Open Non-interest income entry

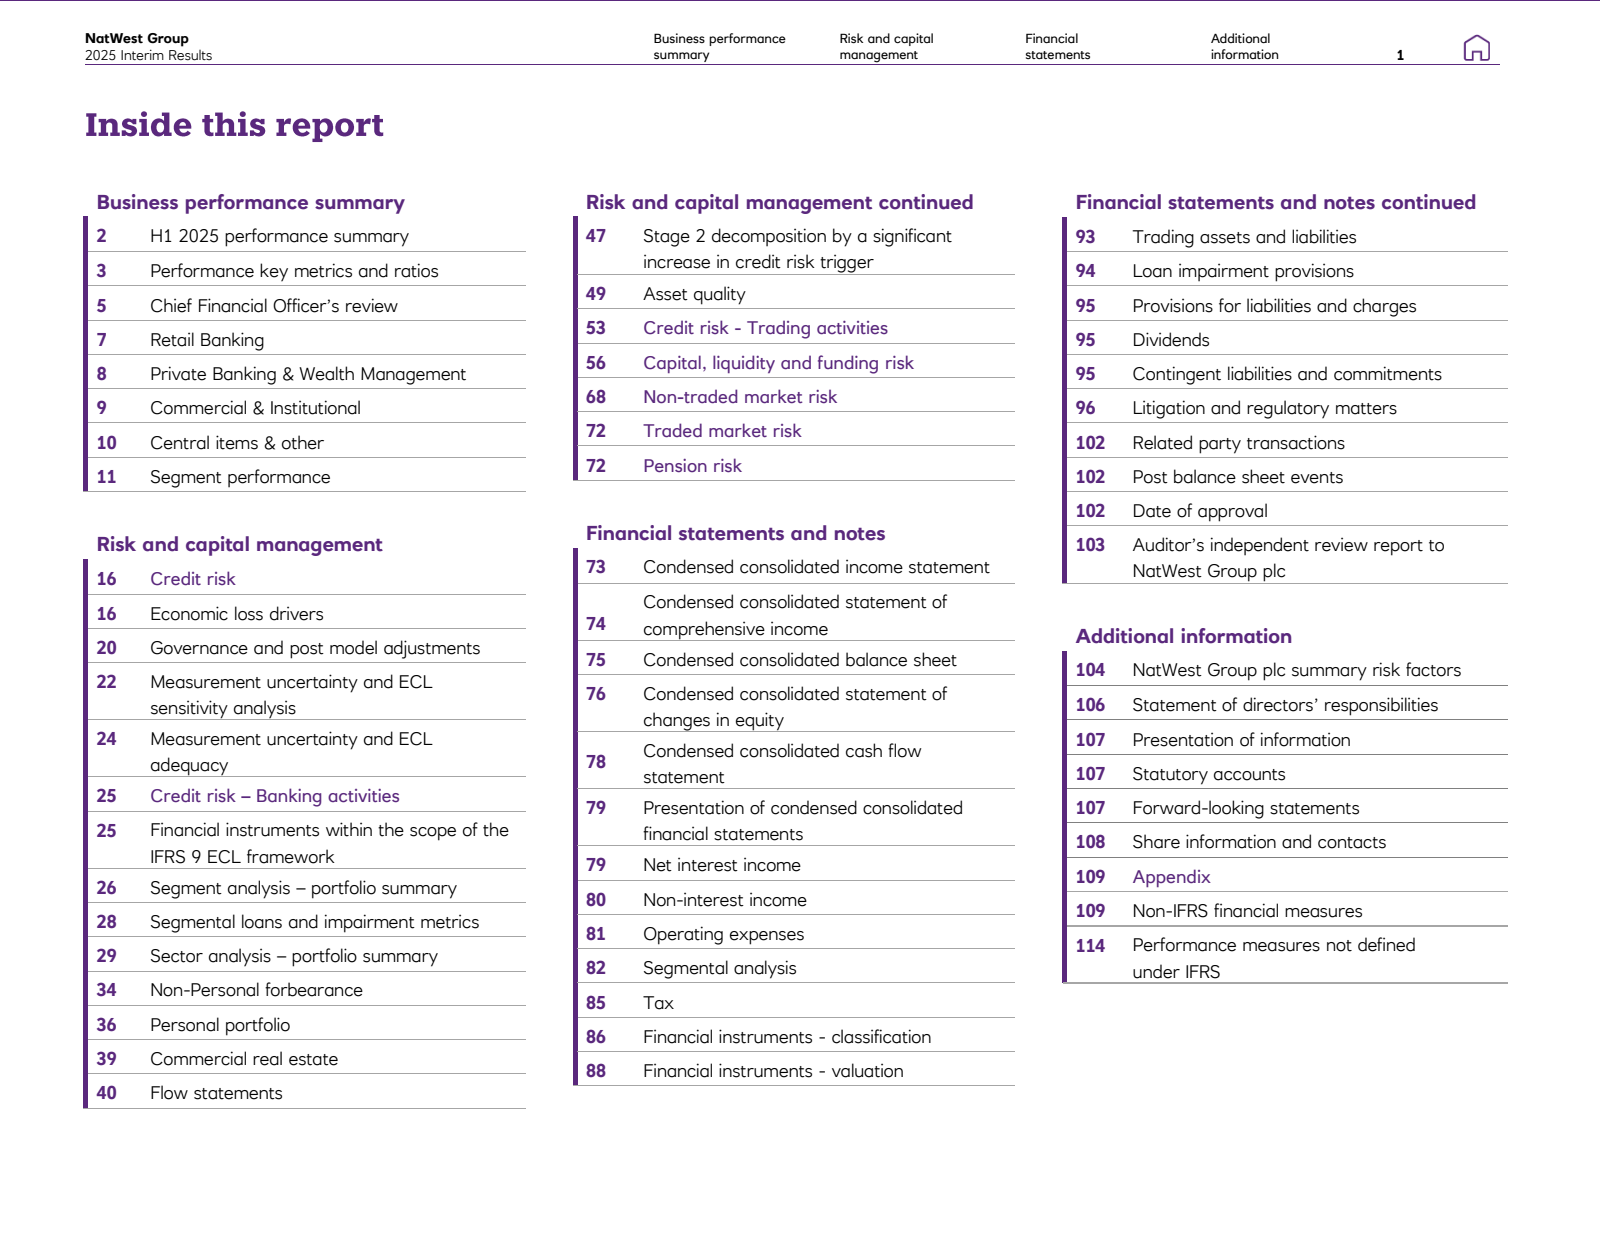pos(725,900)
